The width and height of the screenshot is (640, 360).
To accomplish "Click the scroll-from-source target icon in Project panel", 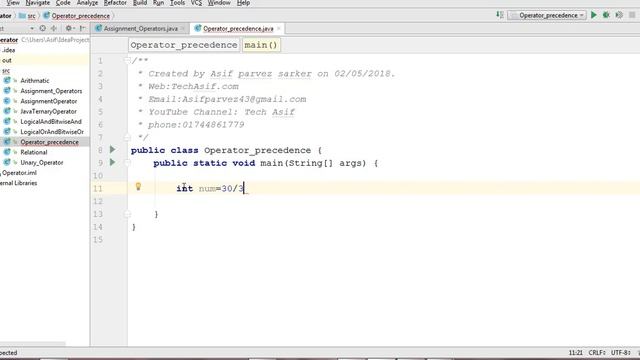I will pos(42,28).
